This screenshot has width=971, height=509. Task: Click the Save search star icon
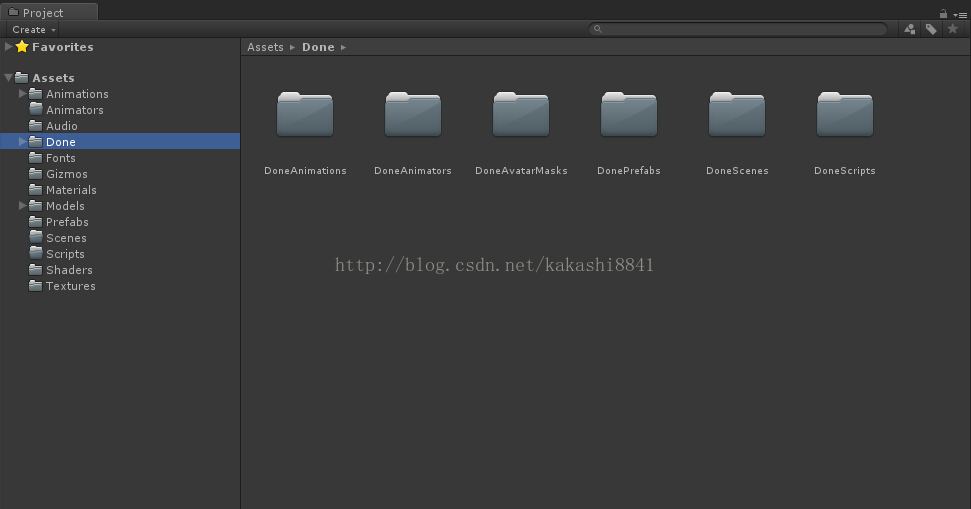(952, 29)
